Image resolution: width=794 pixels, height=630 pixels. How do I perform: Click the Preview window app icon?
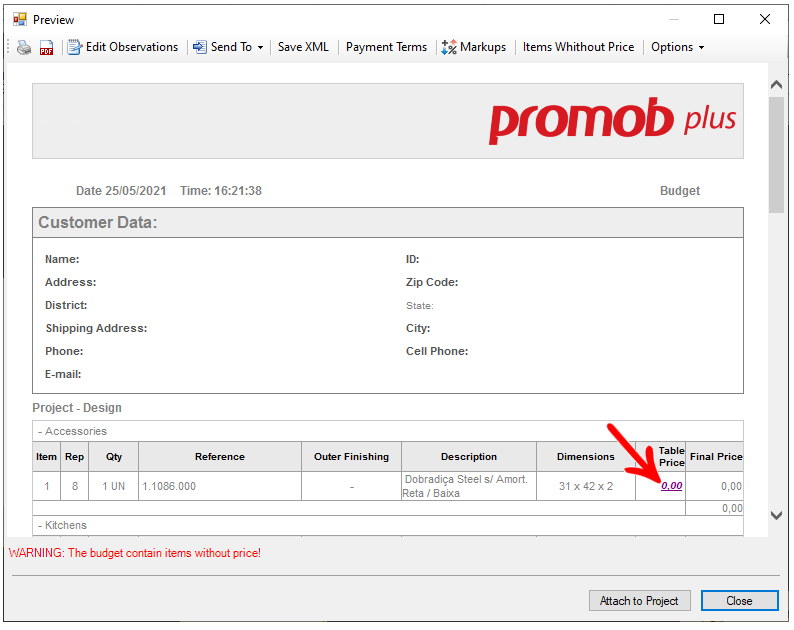tap(20, 20)
